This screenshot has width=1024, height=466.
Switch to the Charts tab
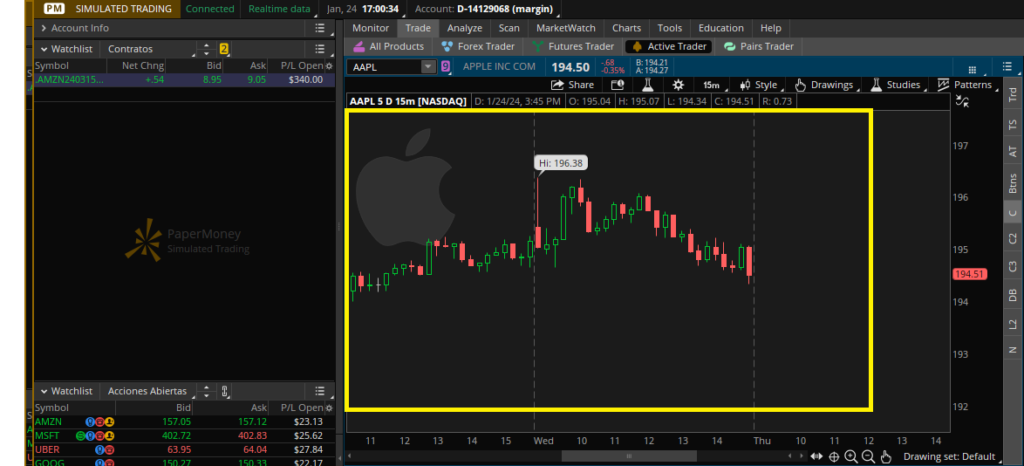click(626, 28)
